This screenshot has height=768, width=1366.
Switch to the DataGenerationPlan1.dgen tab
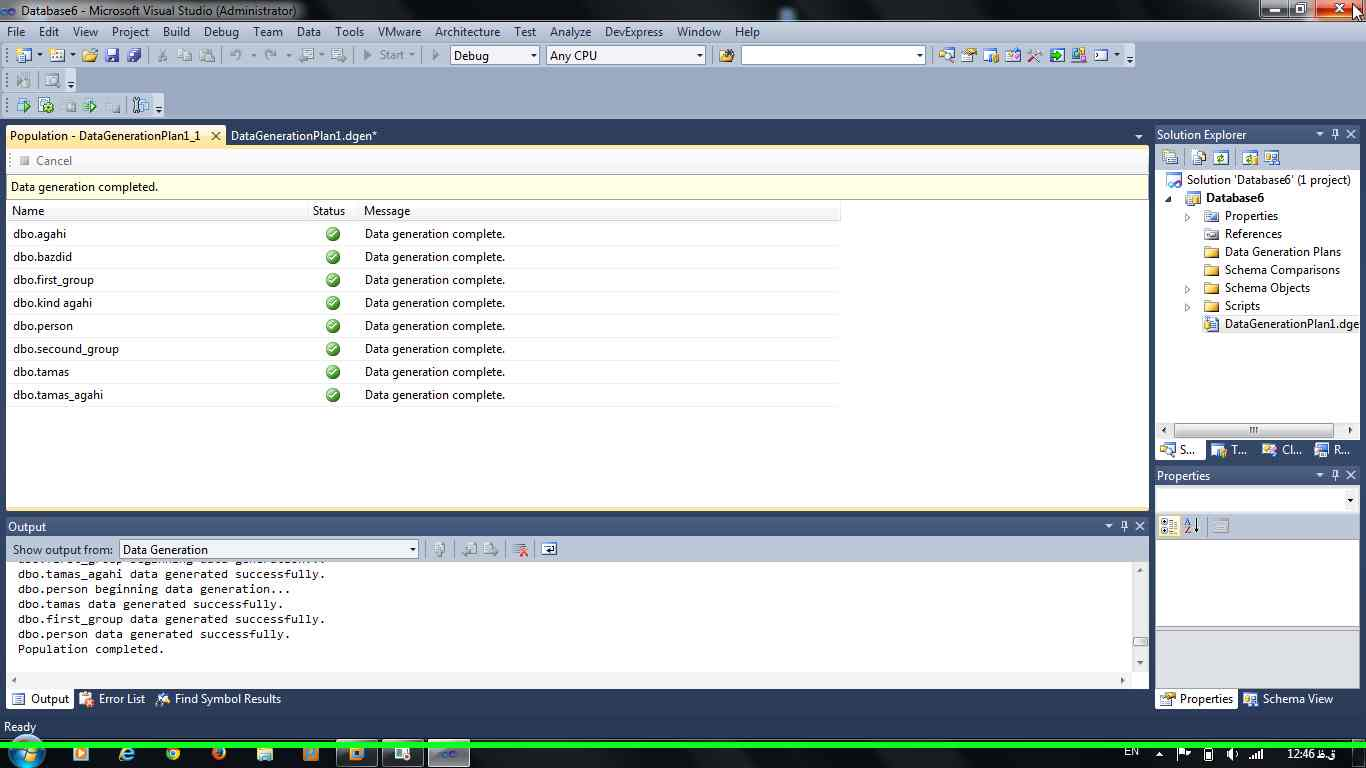(303, 136)
